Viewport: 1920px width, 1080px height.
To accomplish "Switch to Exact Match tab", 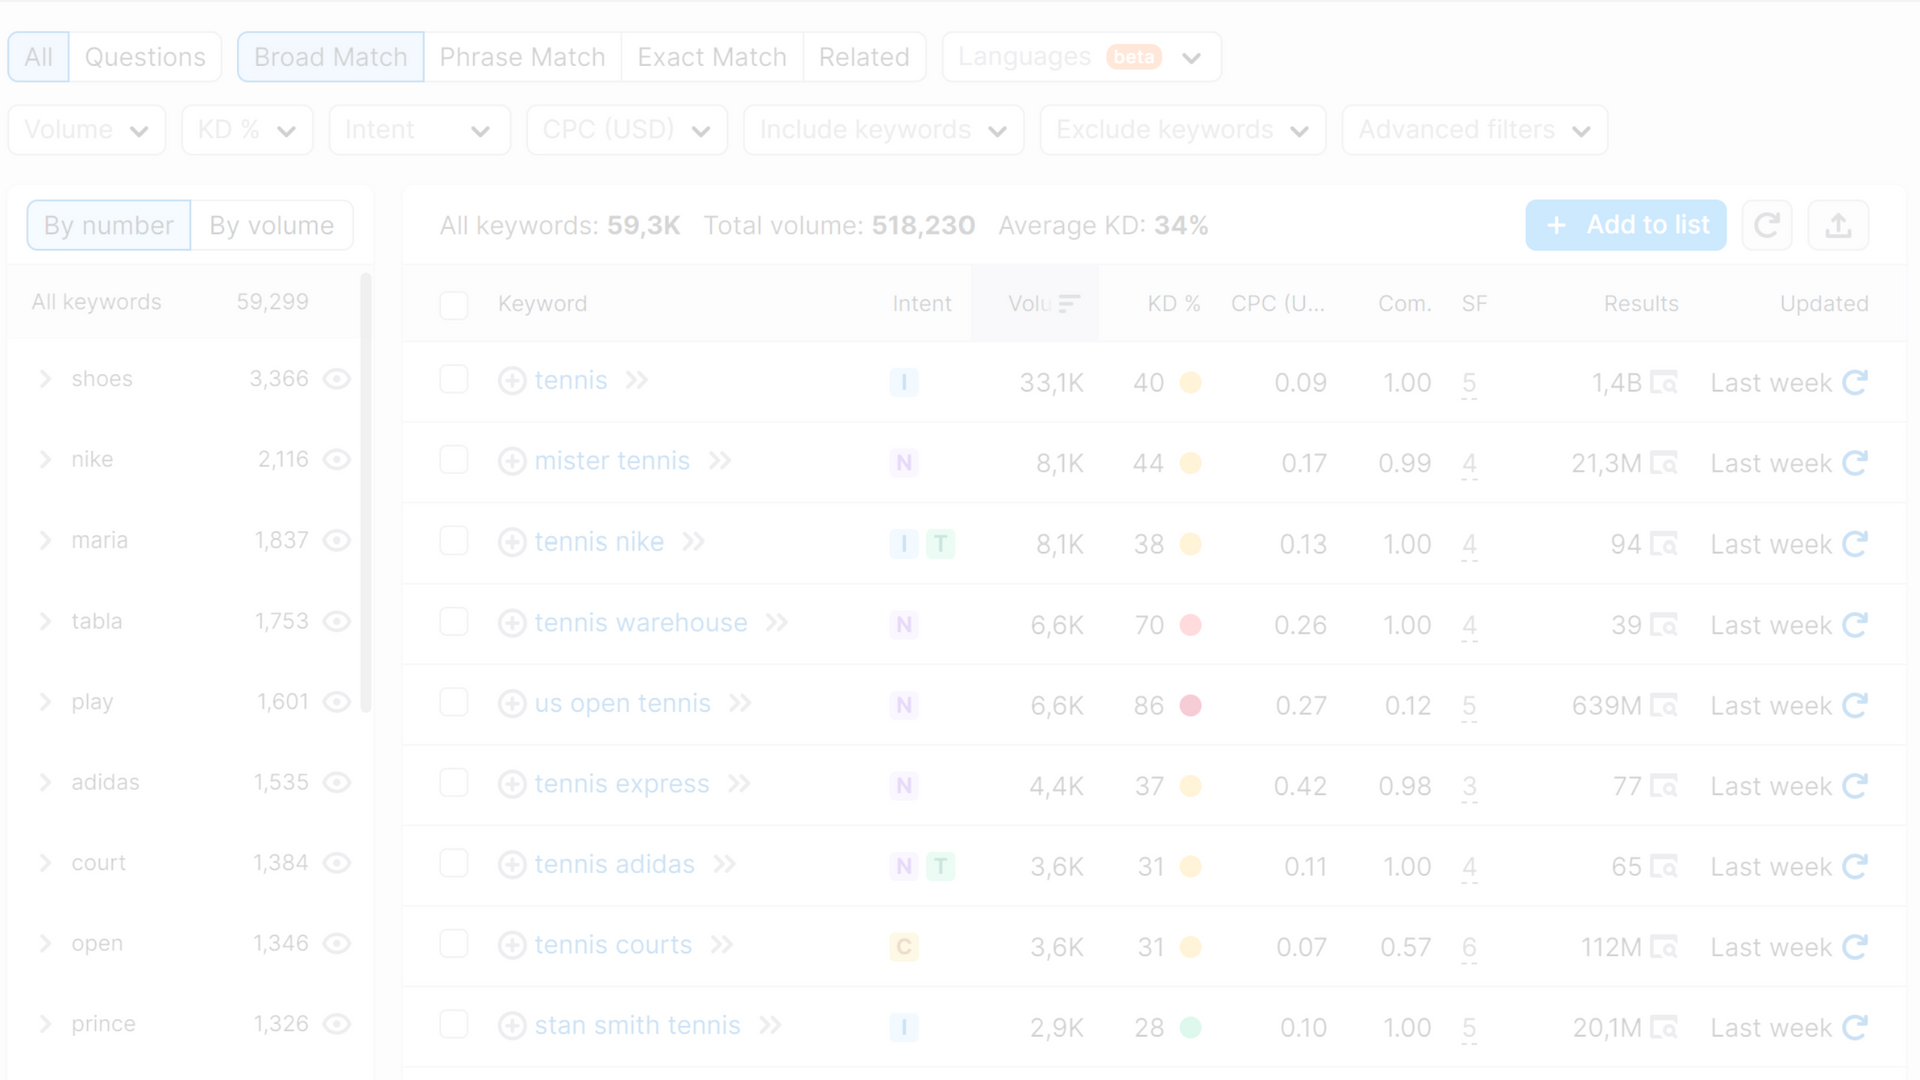I will point(712,57).
